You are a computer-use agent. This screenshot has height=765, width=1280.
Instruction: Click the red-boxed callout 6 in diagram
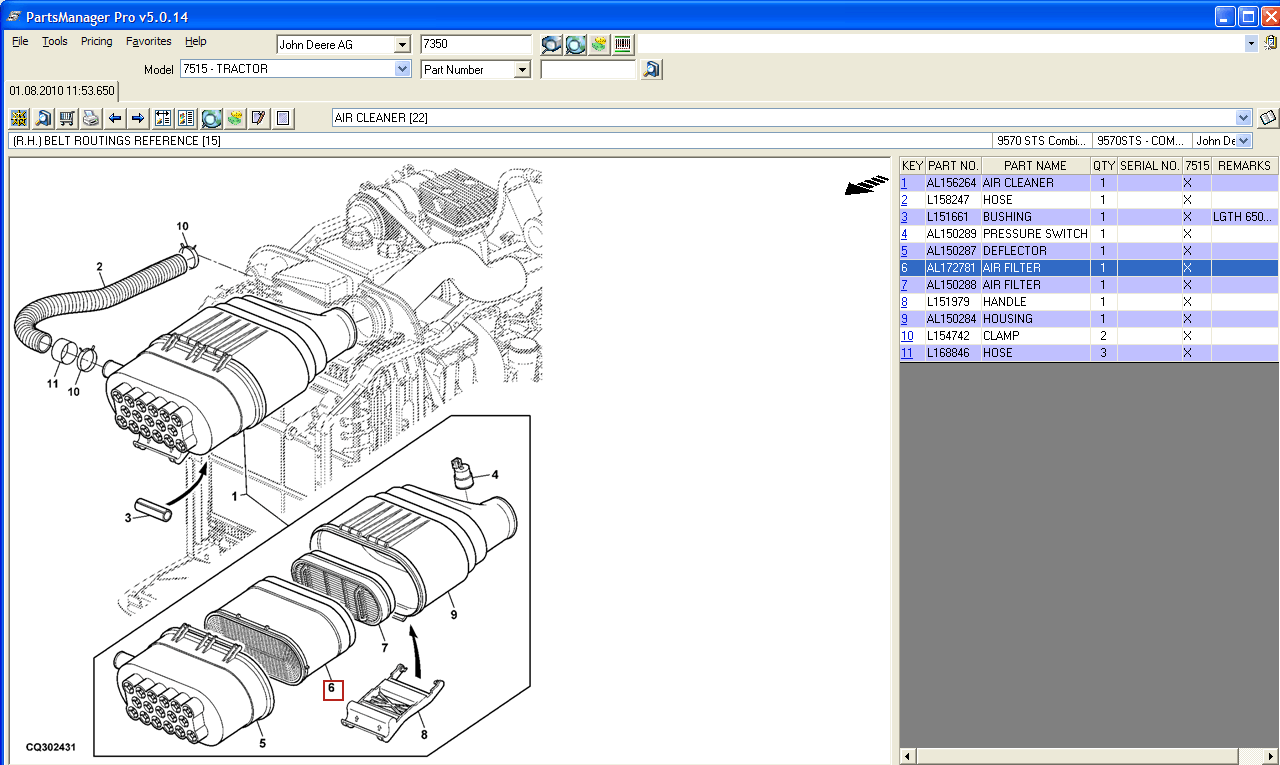click(x=332, y=689)
